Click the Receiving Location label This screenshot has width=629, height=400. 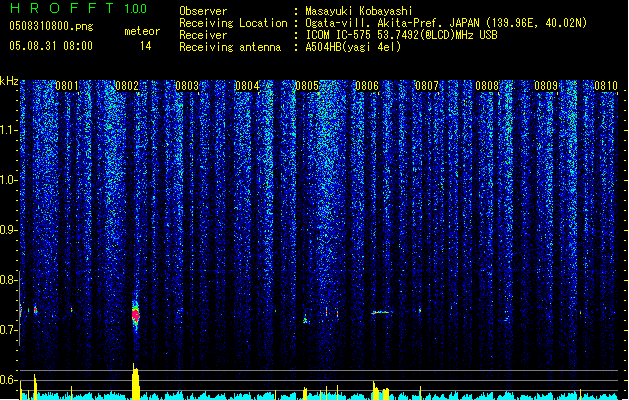click(233, 23)
